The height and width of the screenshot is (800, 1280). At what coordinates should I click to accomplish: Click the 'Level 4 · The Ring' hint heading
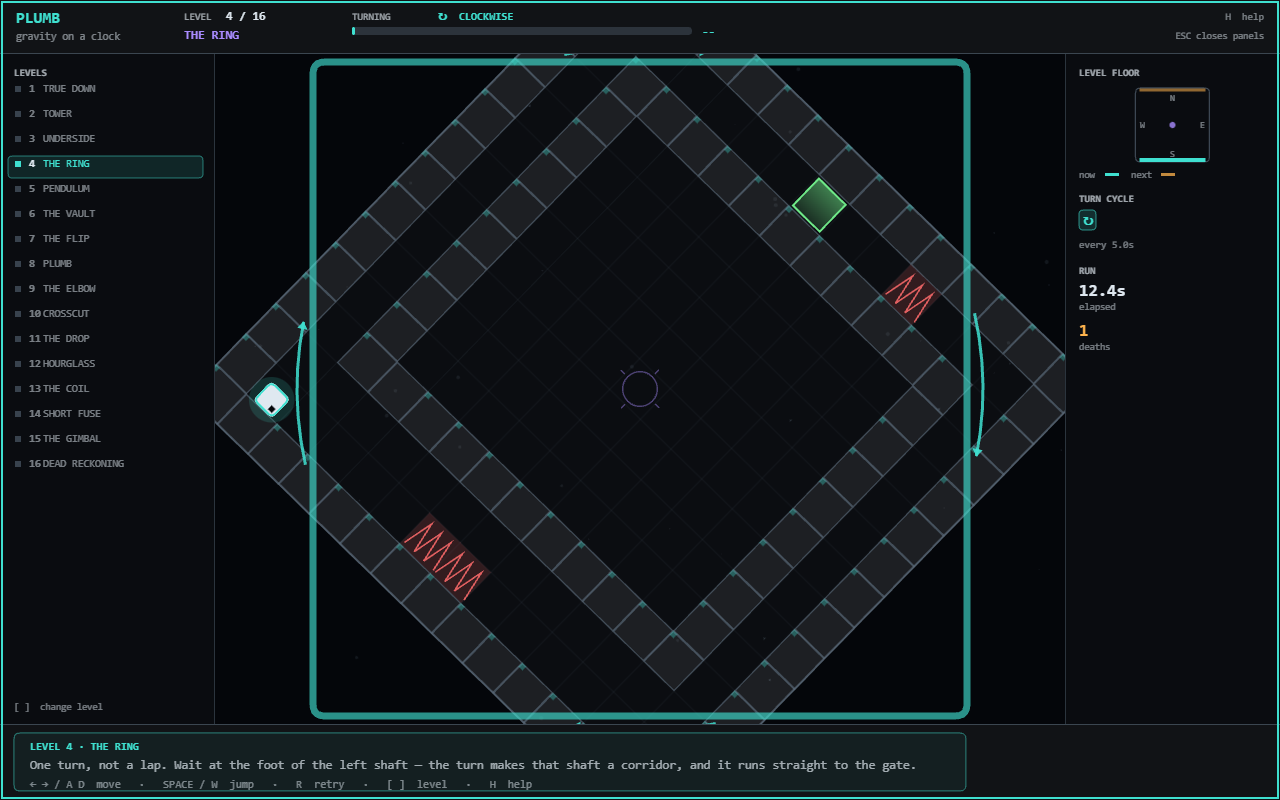tap(84, 747)
